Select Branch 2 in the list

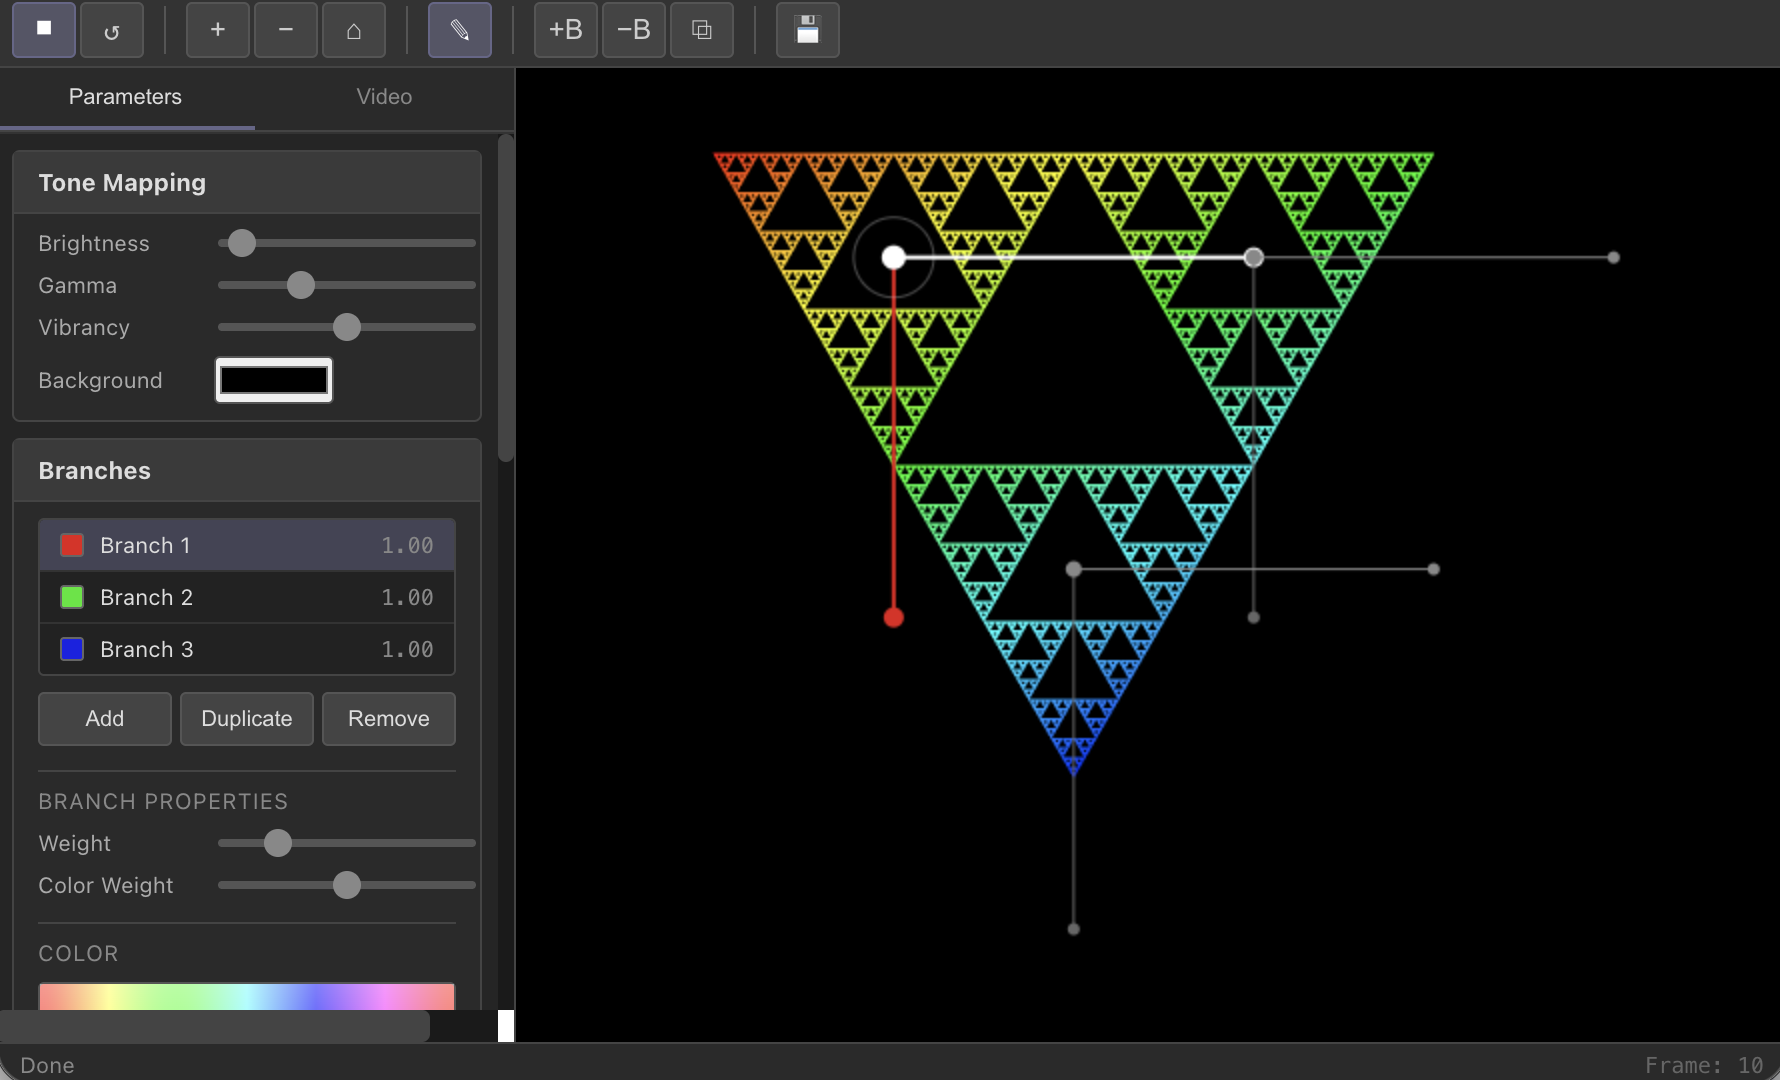pyautogui.click(x=246, y=597)
